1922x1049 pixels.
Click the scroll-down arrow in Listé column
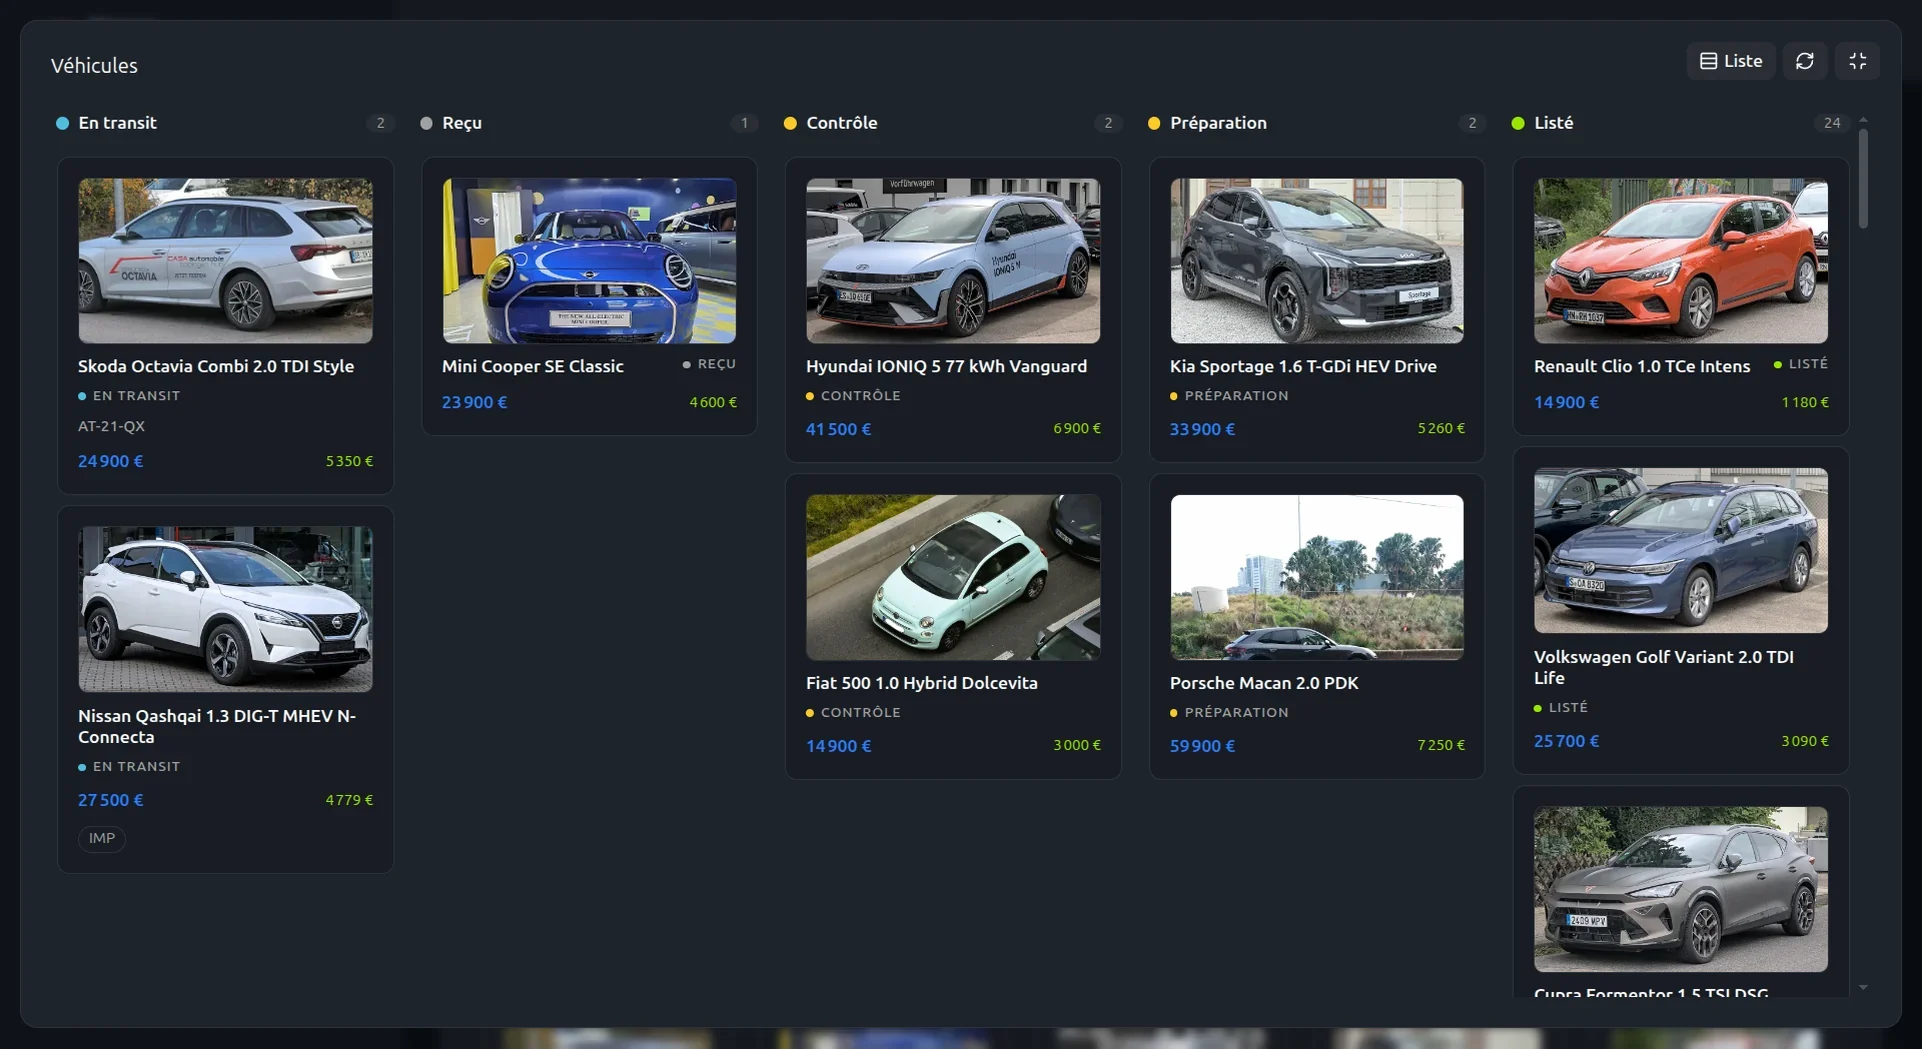click(1863, 988)
